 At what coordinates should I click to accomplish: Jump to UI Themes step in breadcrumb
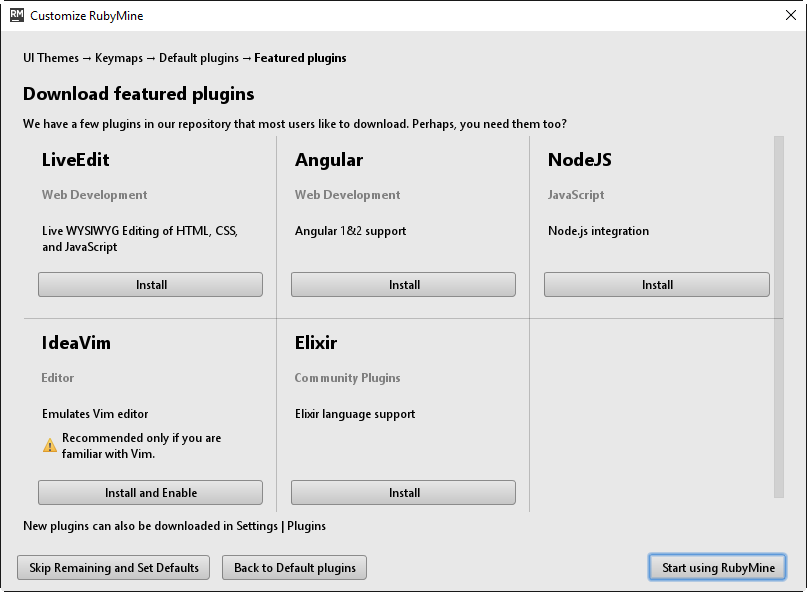tap(50, 58)
